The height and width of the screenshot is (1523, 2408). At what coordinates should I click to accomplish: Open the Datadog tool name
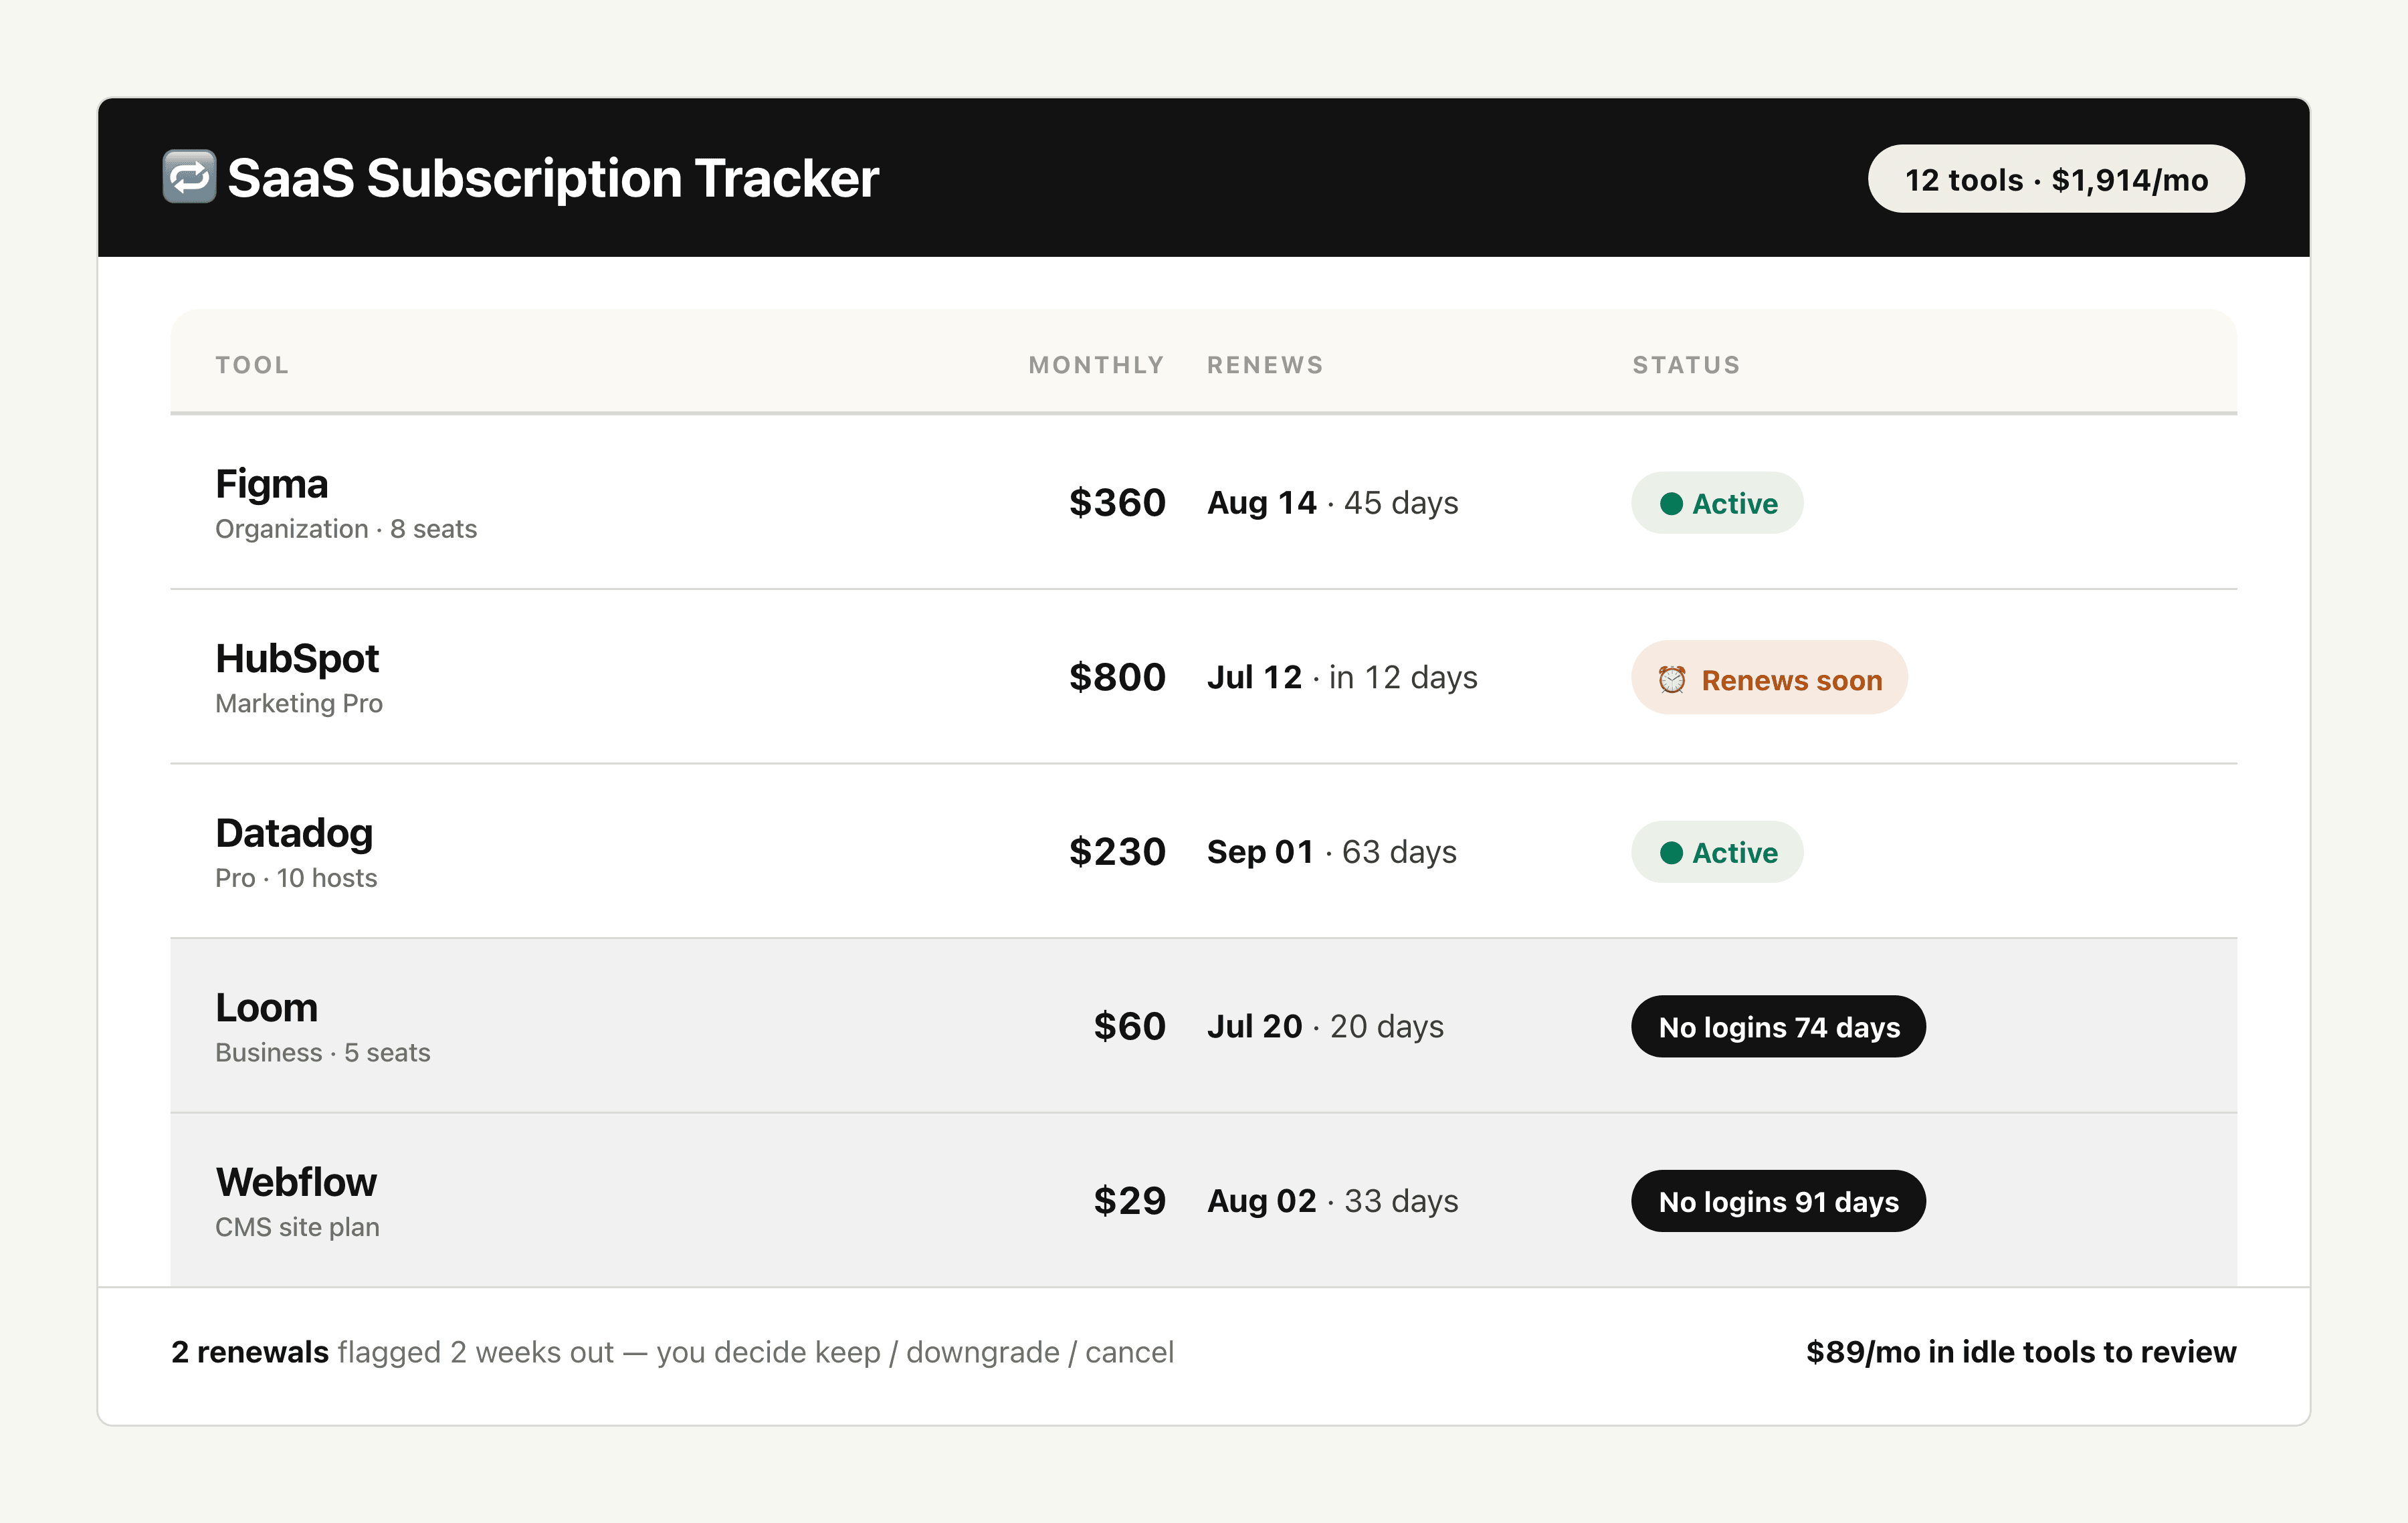click(294, 833)
